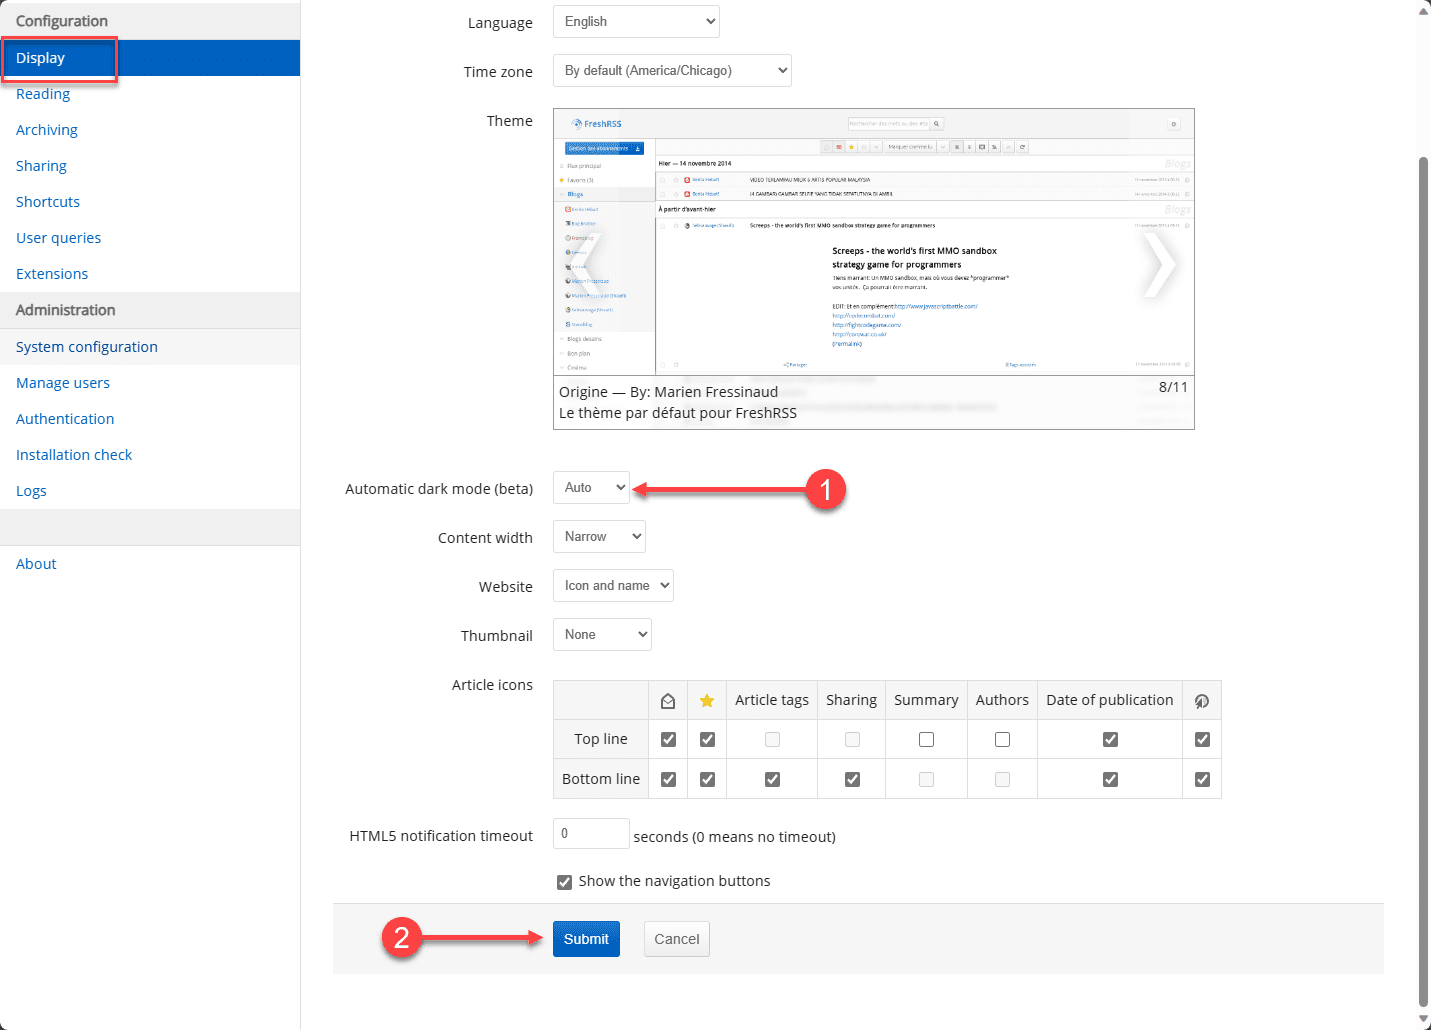Open the Archiving settings page
The height and width of the screenshot is (1030, 1431).
click(47, 130)
